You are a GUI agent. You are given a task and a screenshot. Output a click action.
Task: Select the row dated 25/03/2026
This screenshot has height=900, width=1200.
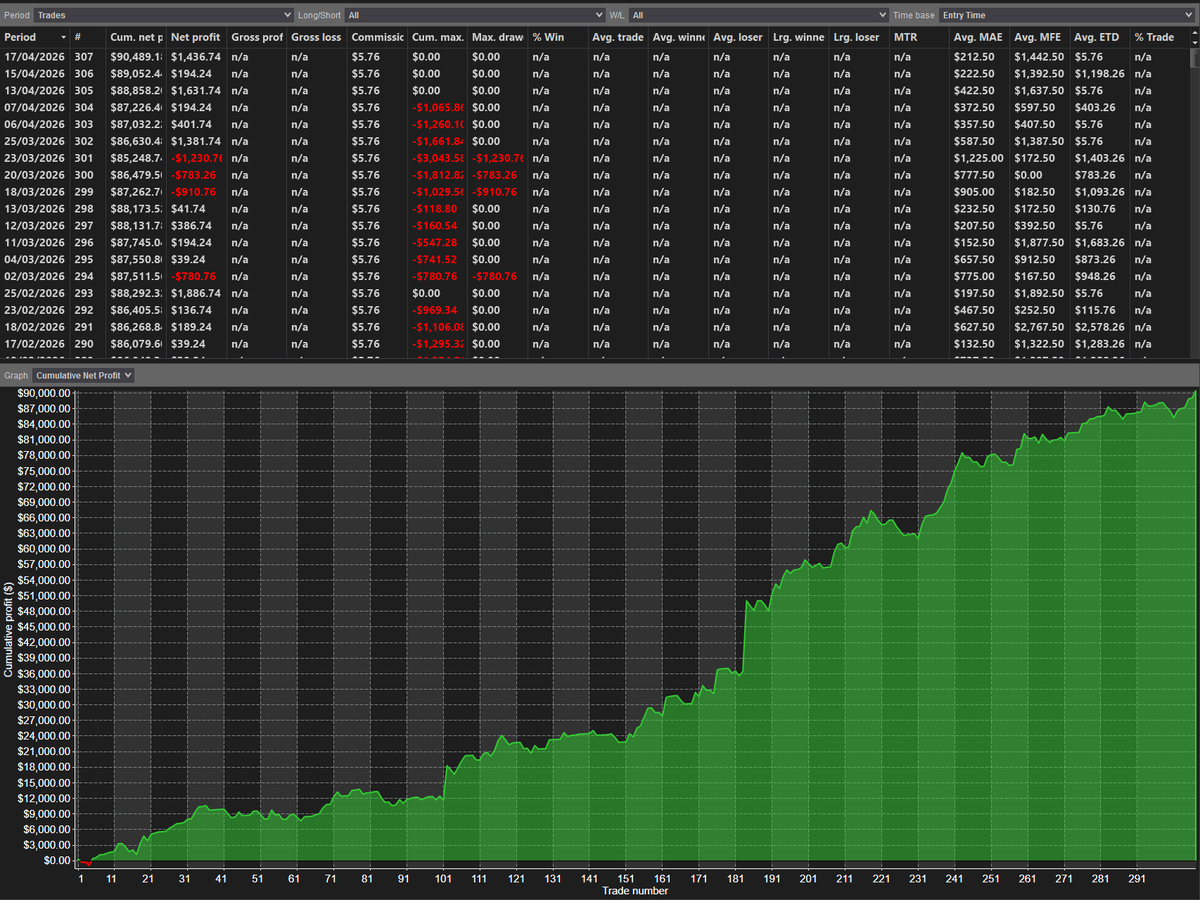coord(595,142)
